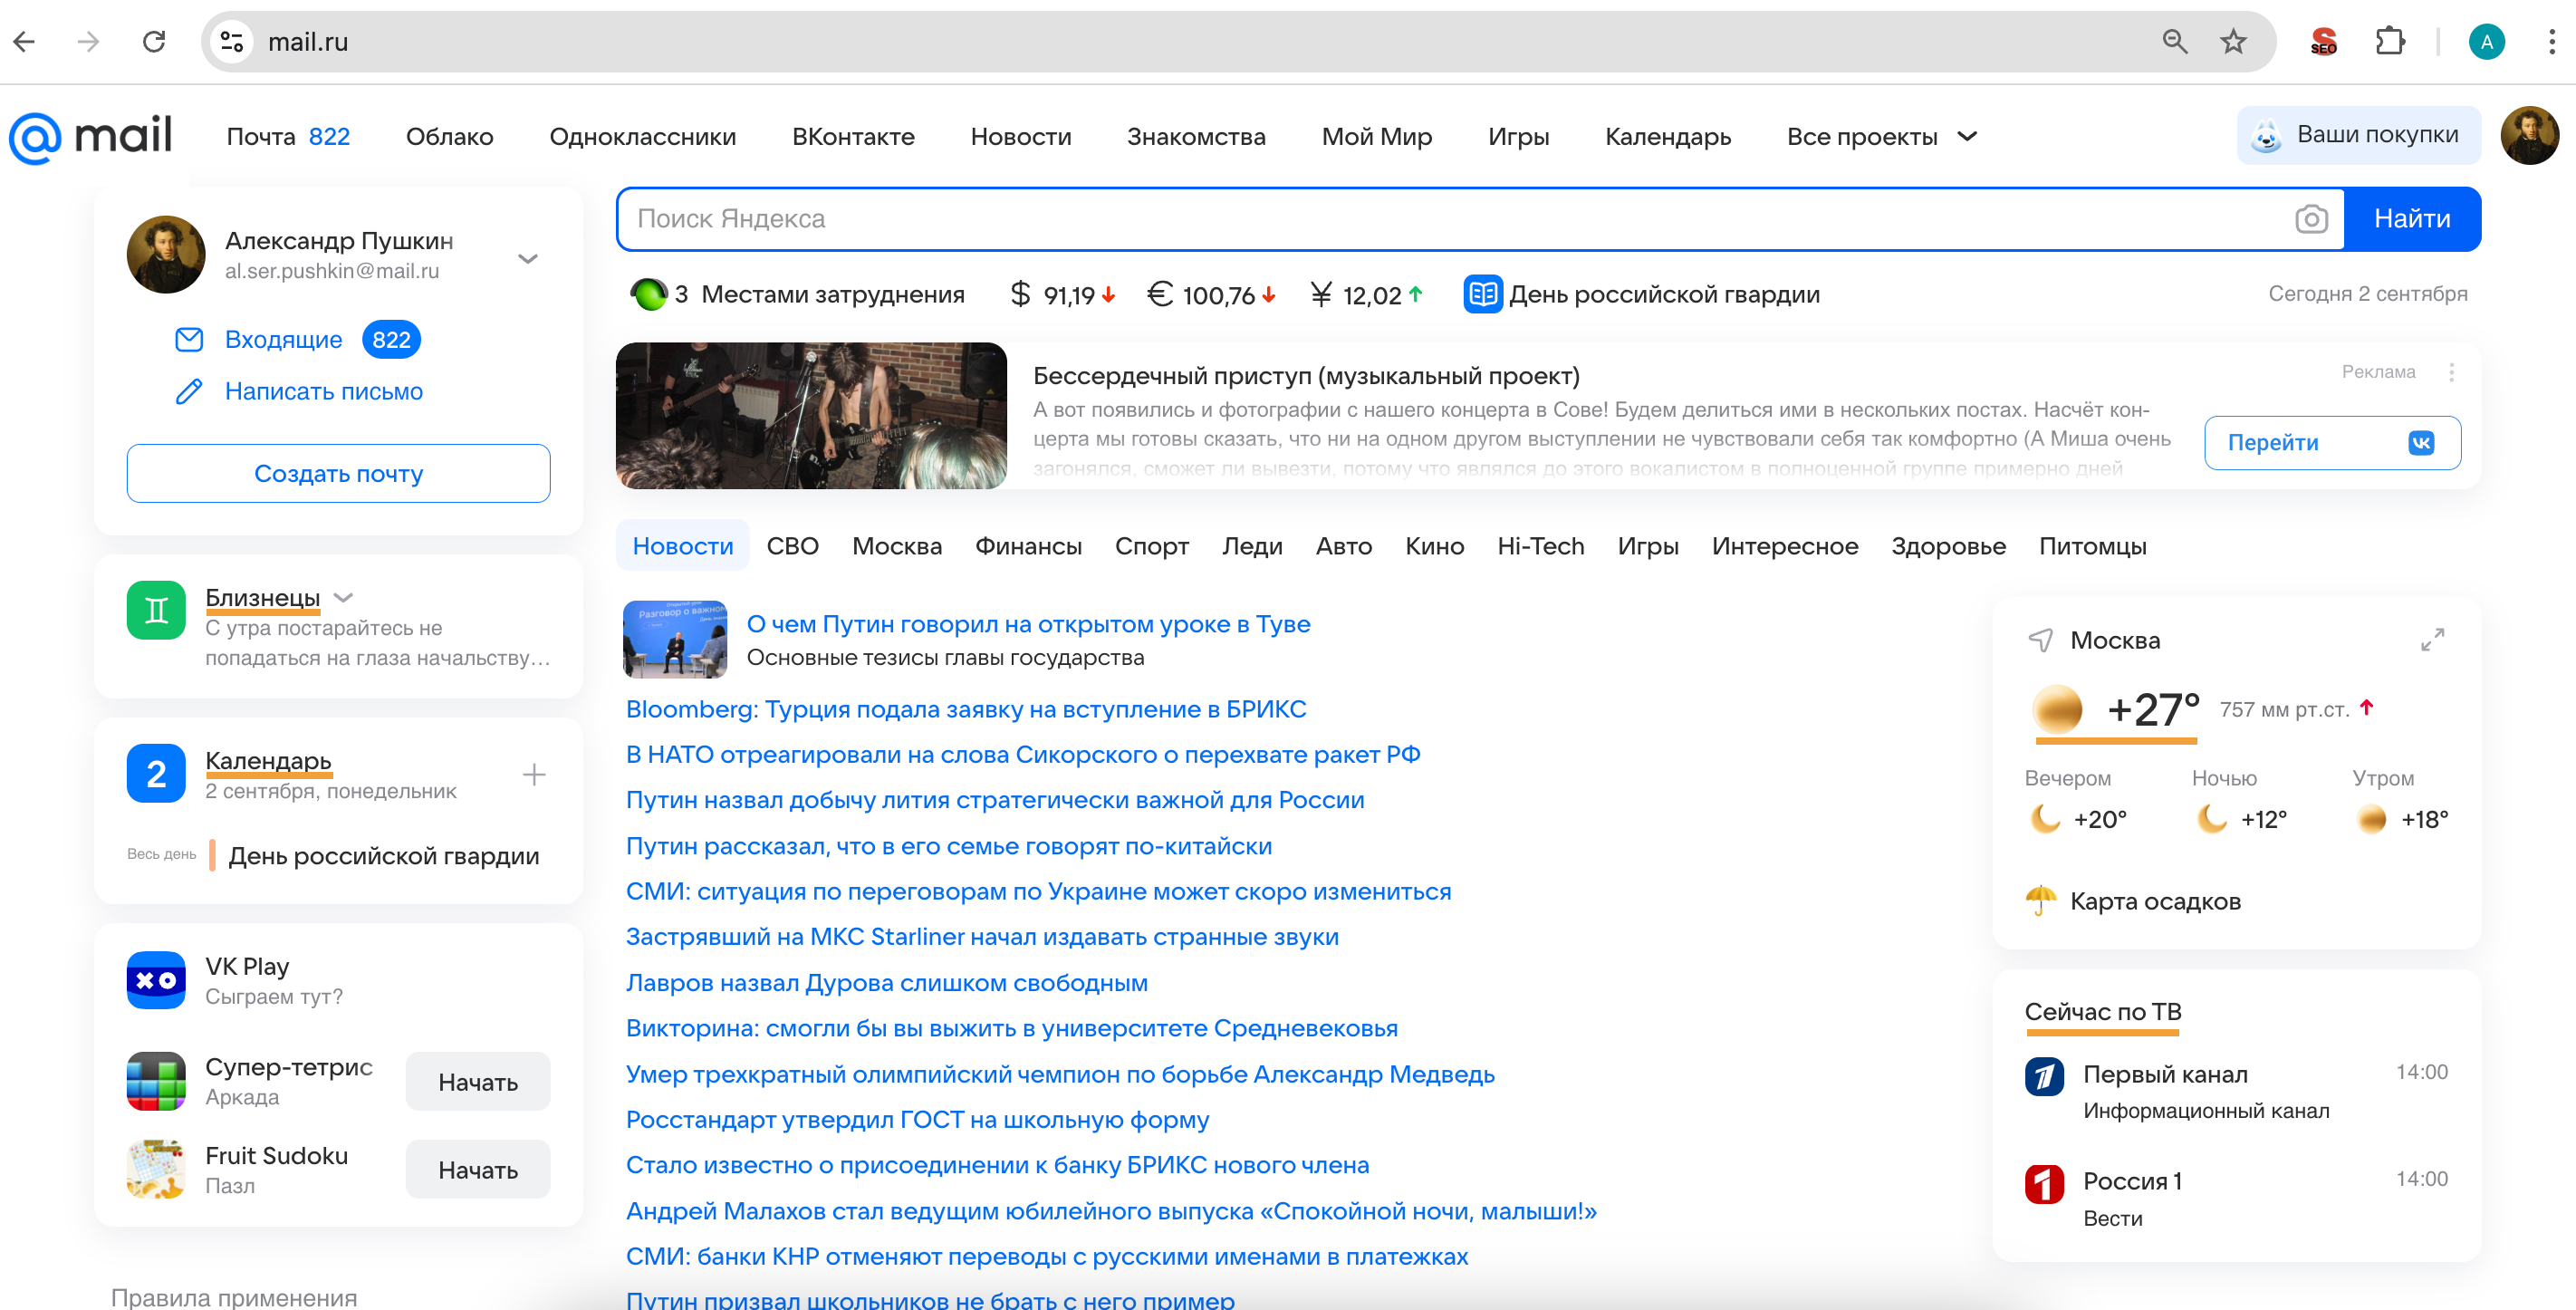Click the camera image search icon
Screen dimensions: 2576x1310
coord(2311,219)
